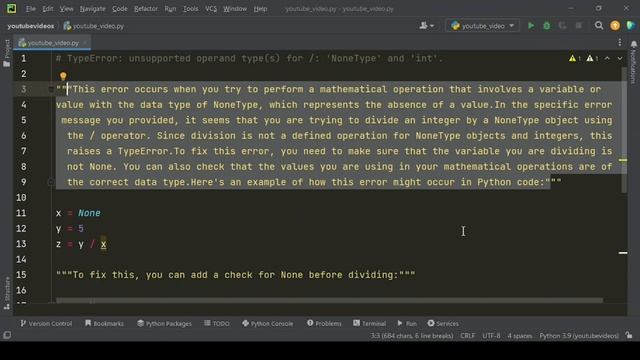Open the Edit menu
This screenshot has height=360, width=640.
47,9
